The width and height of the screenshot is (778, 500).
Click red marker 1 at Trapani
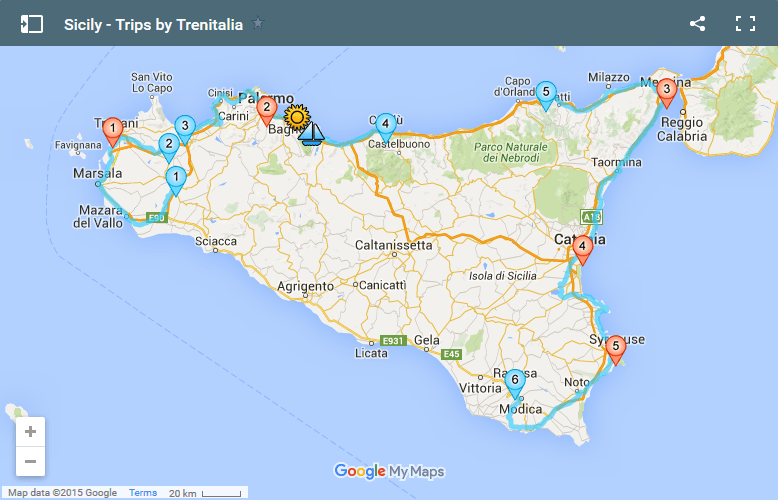[x=114, y=130]
